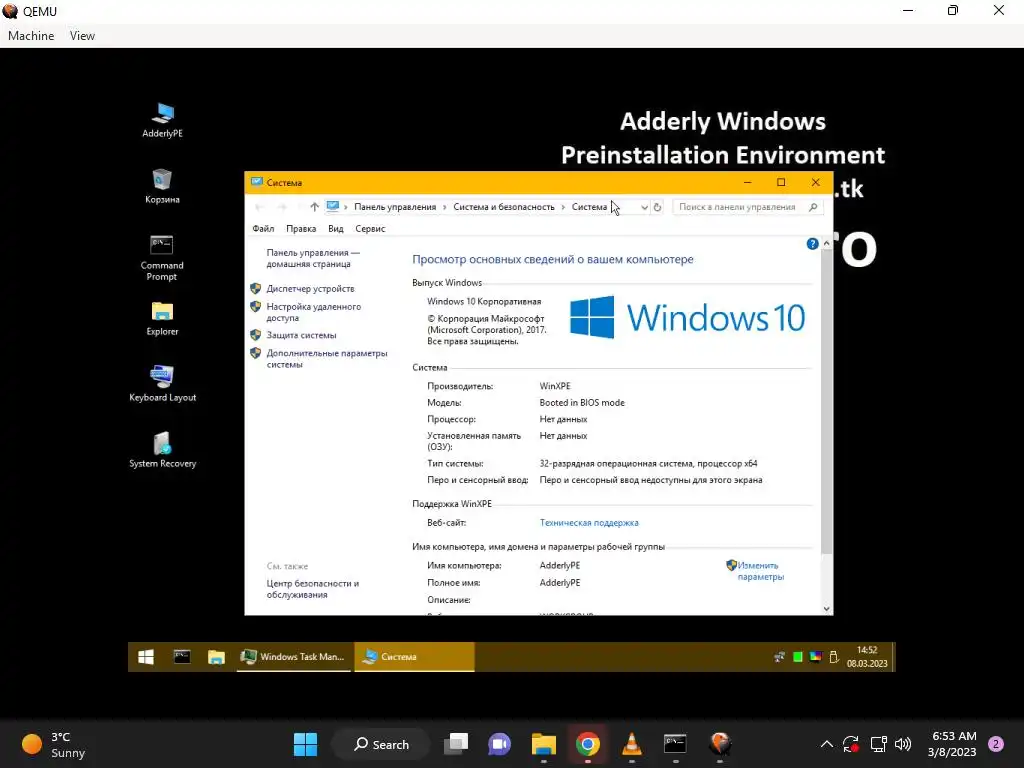Open the Корзина recycle bin icon
Image resolution: width=1024 pixels, height=768 pixels.
coord(162,186)
